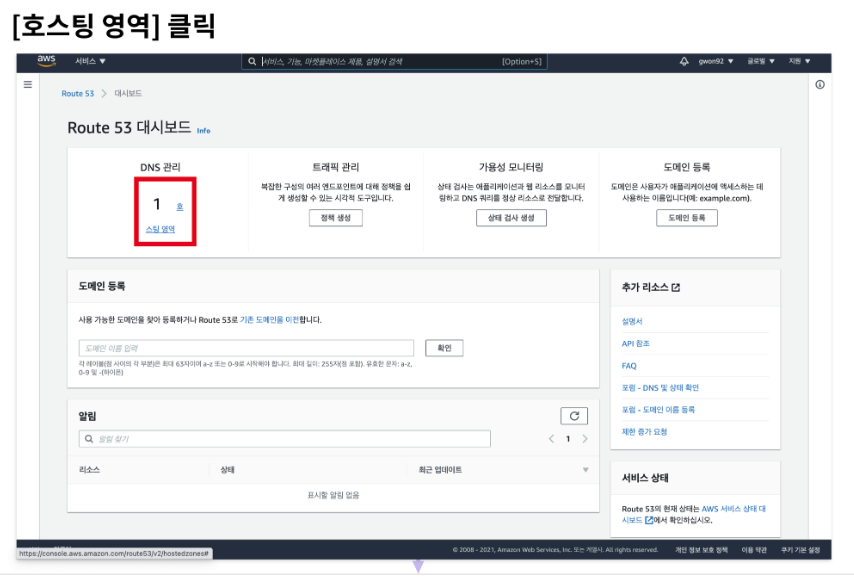Open the 서비스 services dropdown
Viewport: 854px width, 583px height.
(x=90, y=61)
